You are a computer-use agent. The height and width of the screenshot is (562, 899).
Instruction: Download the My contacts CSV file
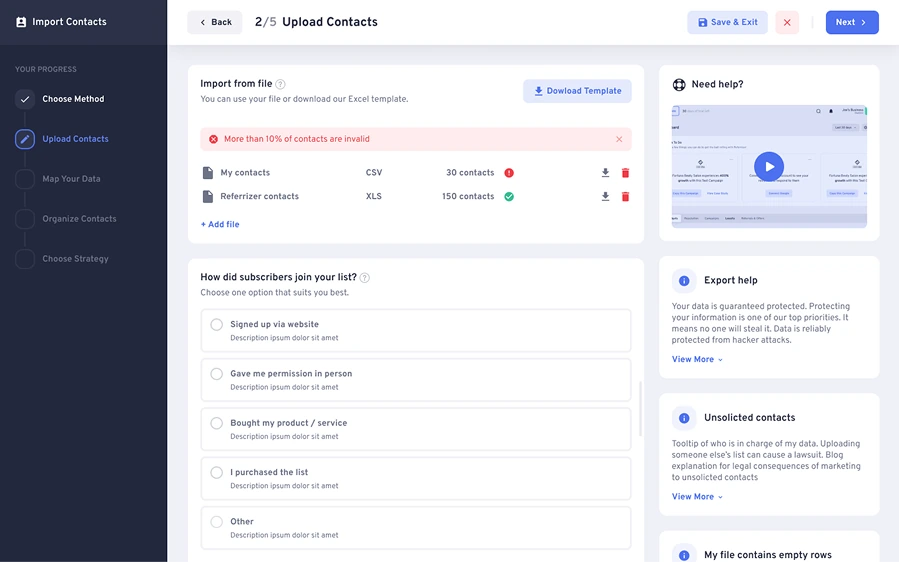[605, 173]
